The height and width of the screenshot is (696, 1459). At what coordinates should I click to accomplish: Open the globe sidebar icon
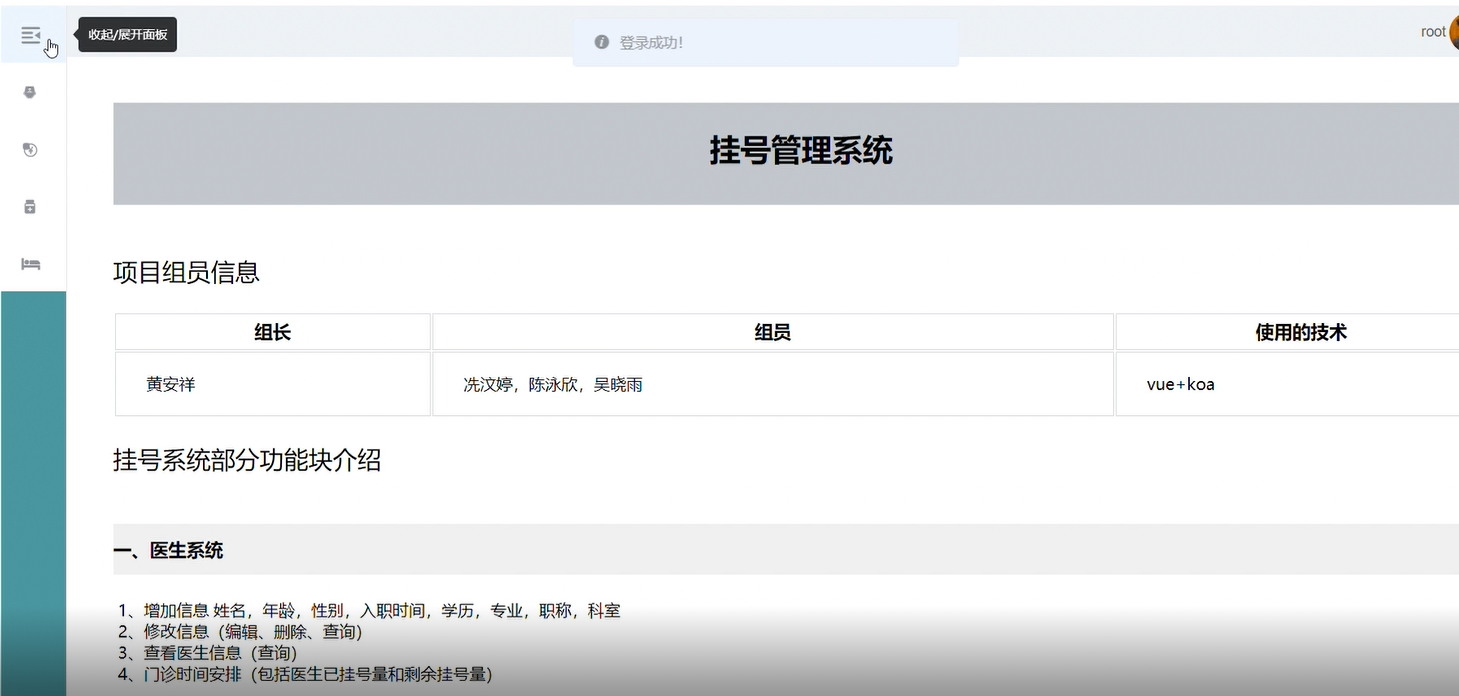30,150
